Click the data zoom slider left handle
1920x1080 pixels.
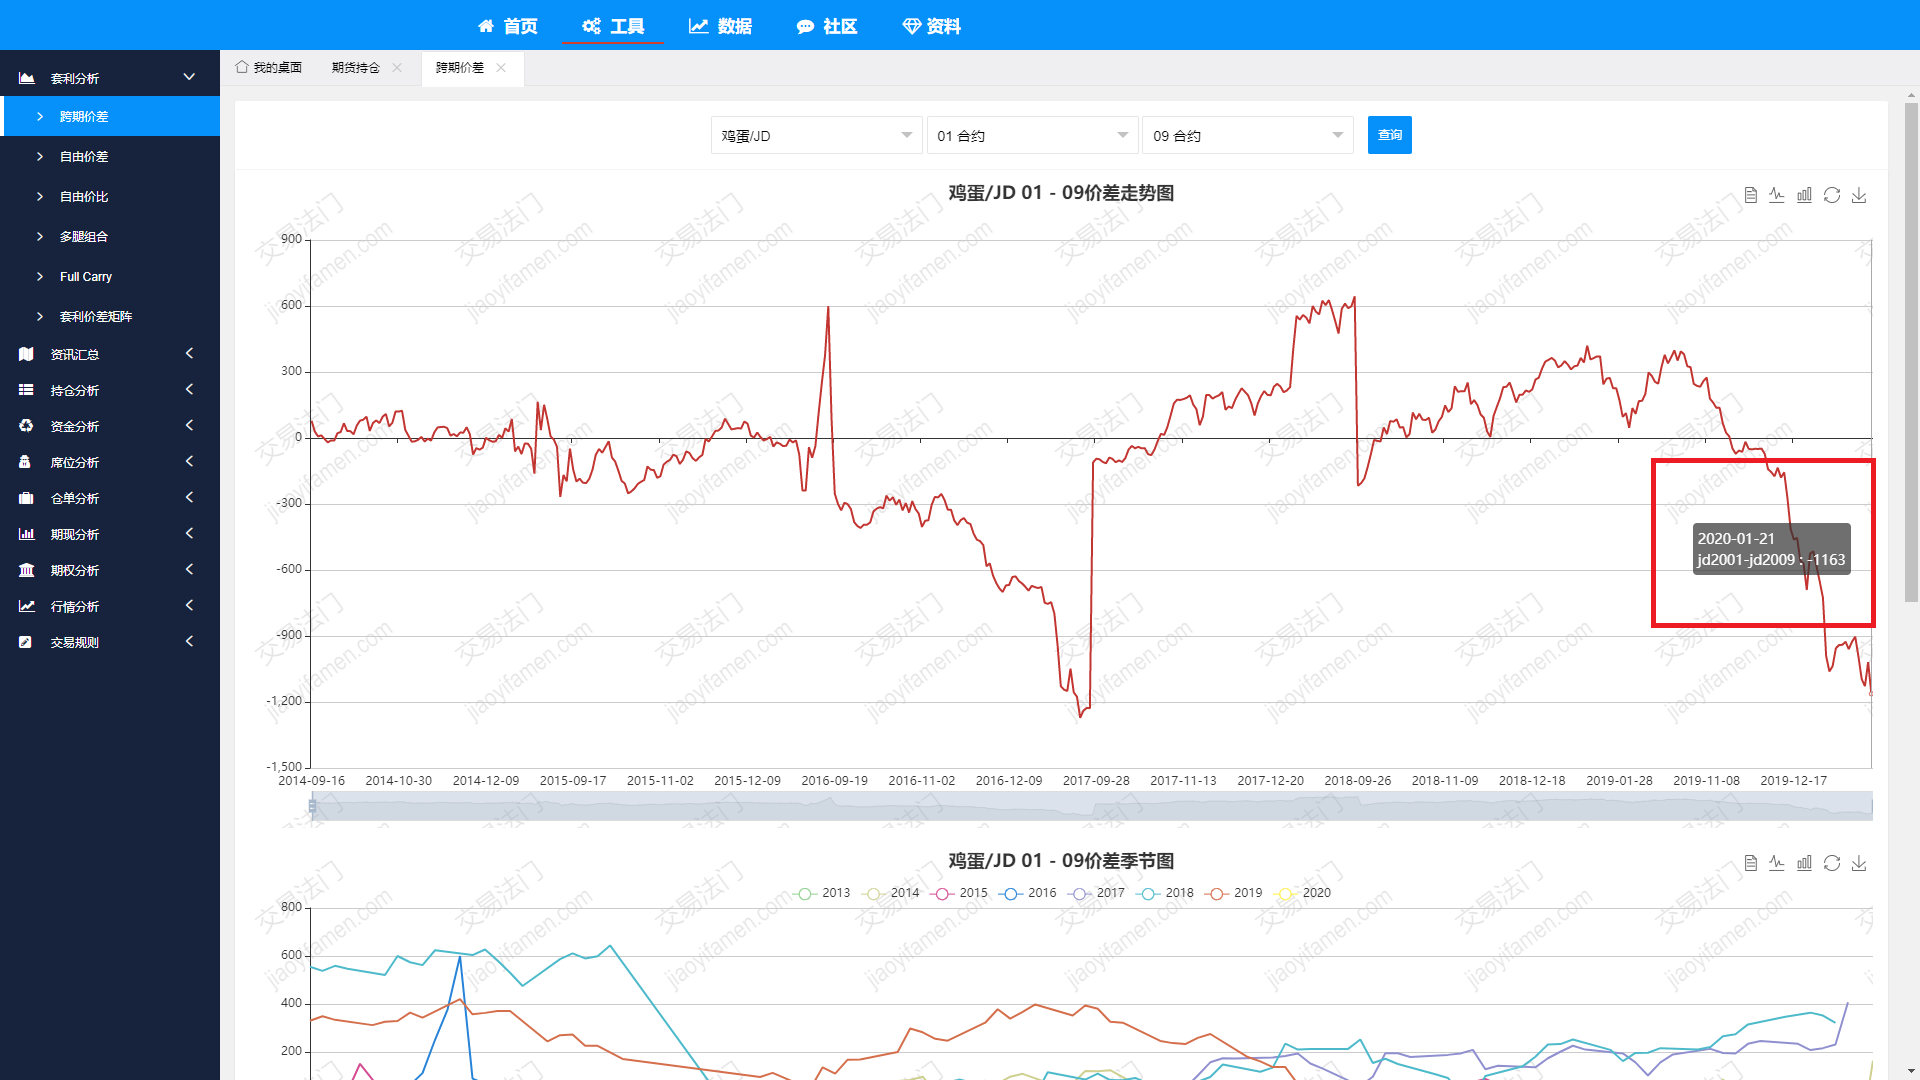(312, 806)
